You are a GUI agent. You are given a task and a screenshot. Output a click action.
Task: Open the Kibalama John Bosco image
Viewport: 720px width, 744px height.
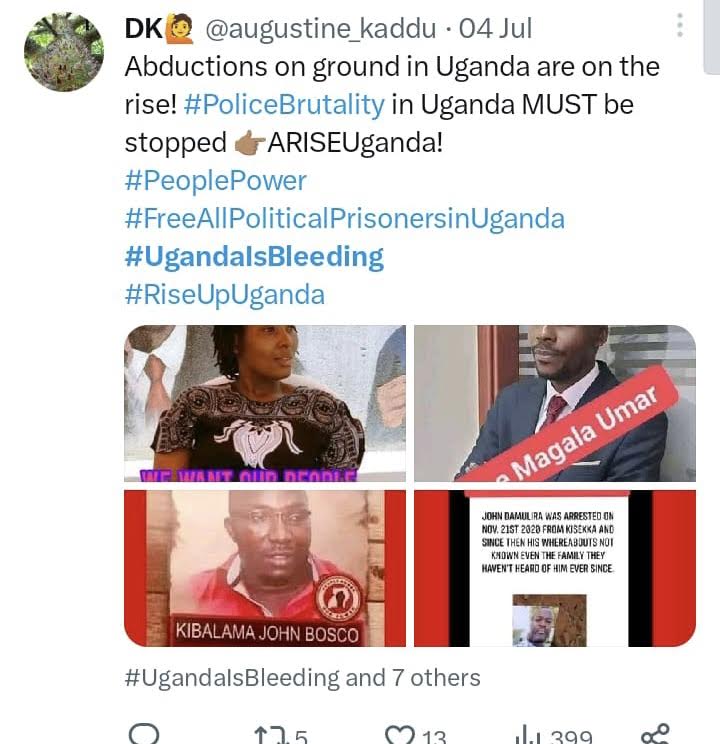(265, 568)
